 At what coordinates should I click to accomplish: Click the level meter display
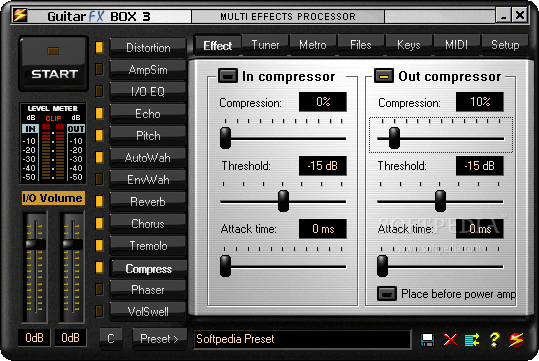click(53, 143)
